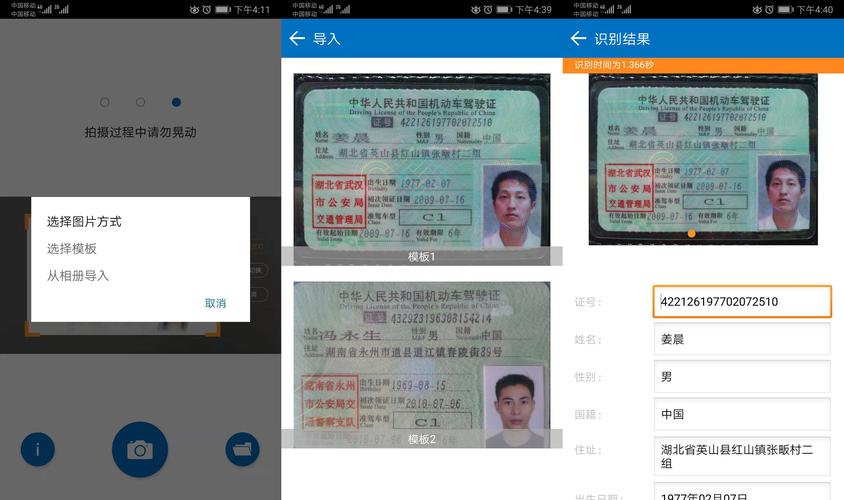Edit the 性别 field showing 男
This screenshot has height=500, width=844.
tap(742, 377)
